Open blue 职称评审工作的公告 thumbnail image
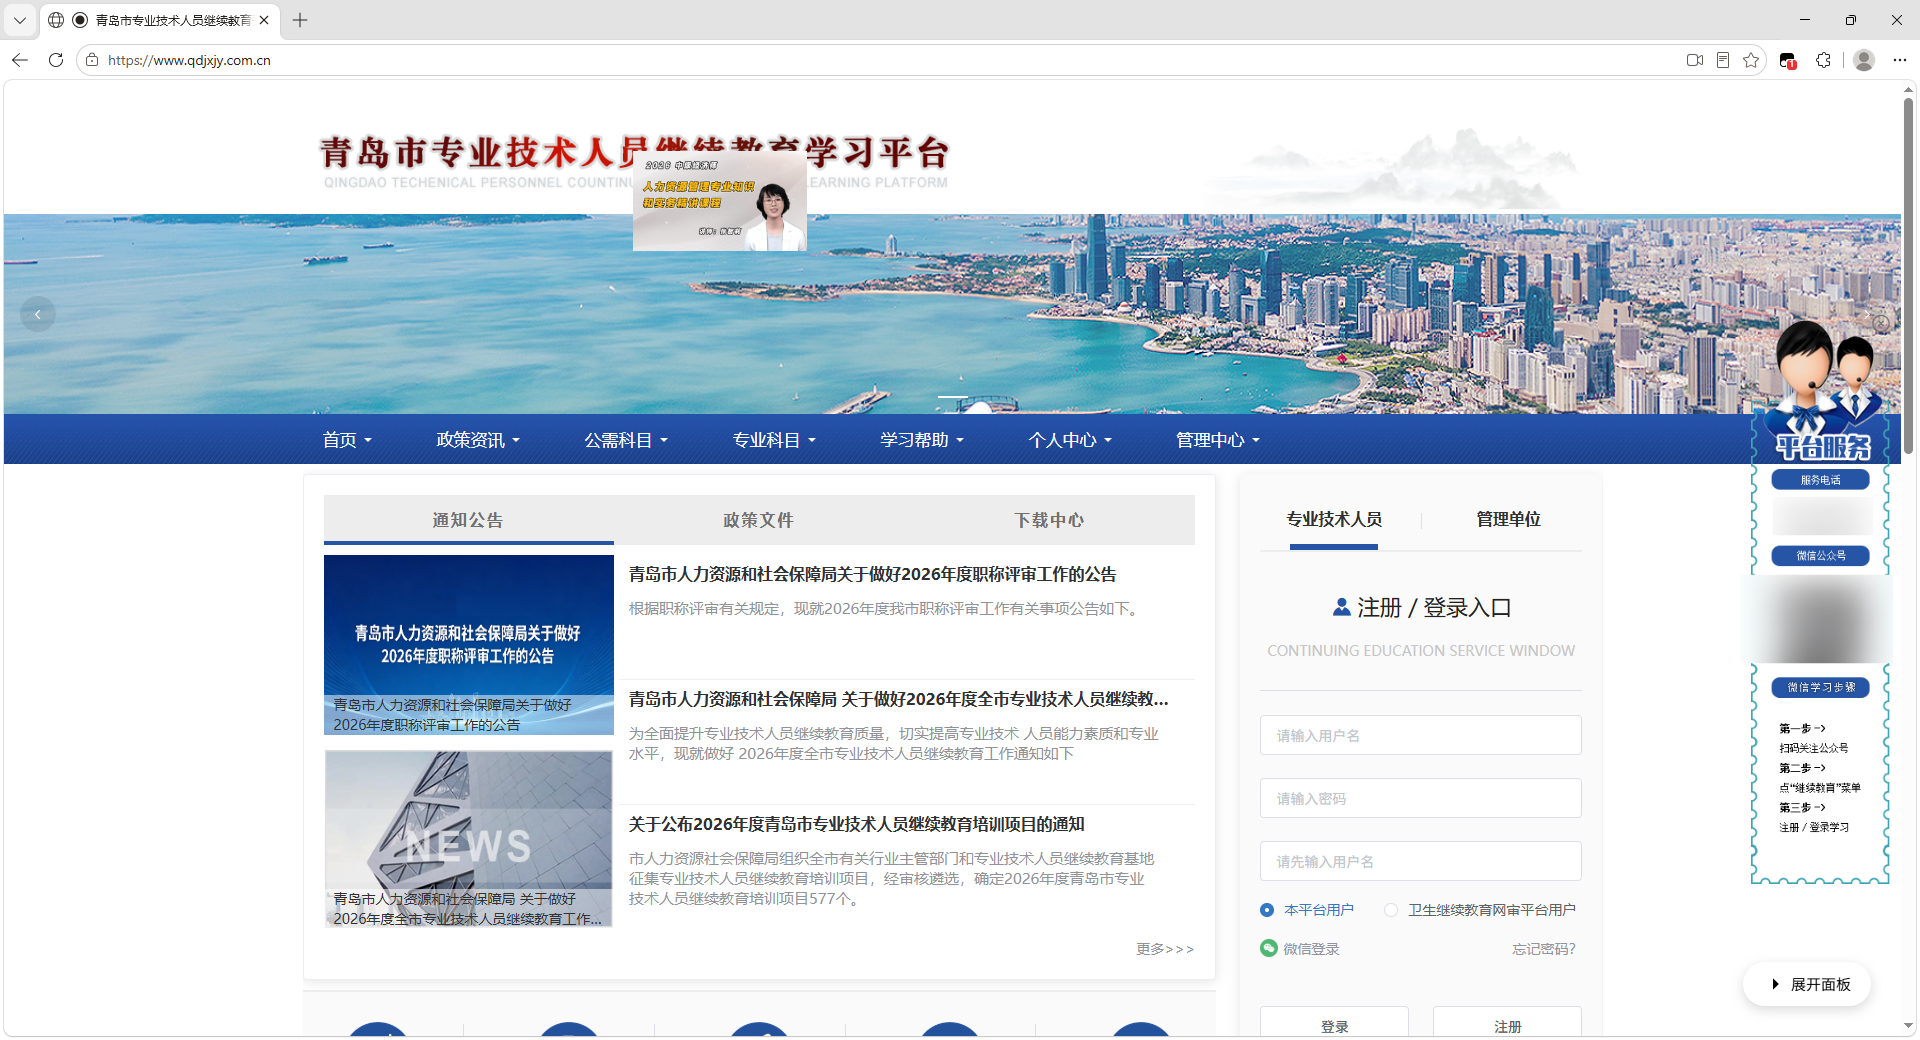This screenshot has width=1920, height=1040. [469, 645]
